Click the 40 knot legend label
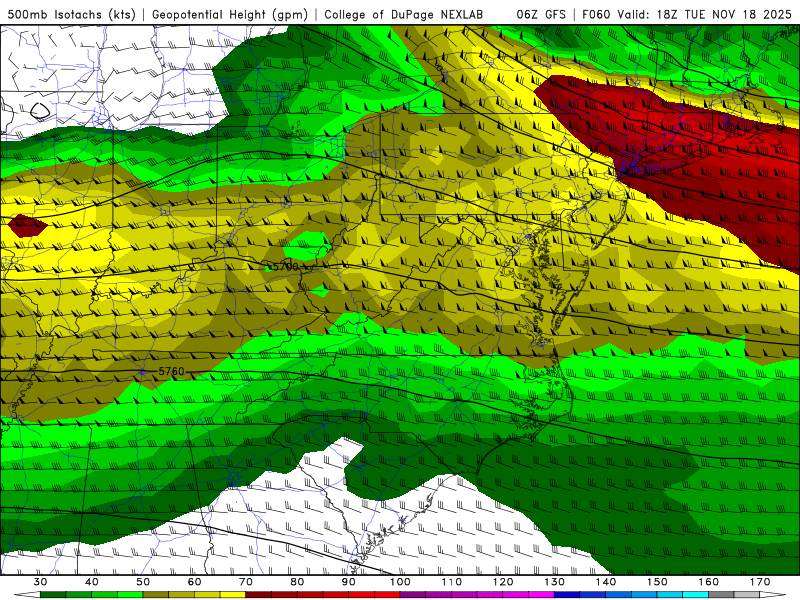This screenshot has height=600, width=800. [92, 582]
